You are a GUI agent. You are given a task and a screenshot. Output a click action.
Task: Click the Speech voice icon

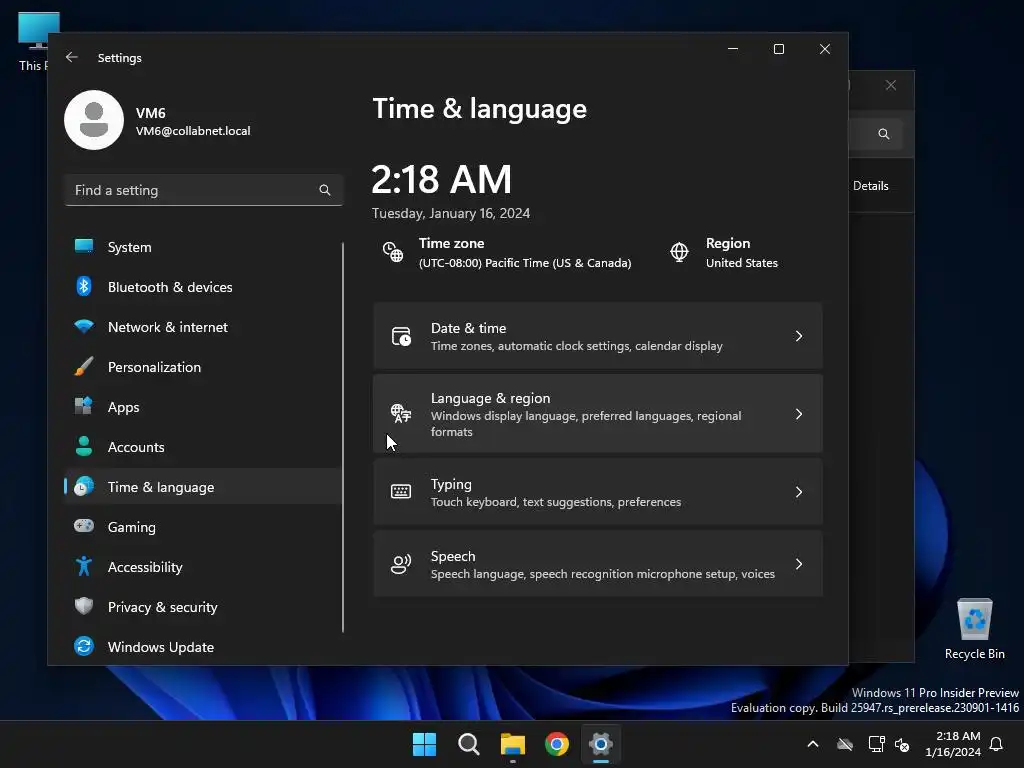(401, 564)
